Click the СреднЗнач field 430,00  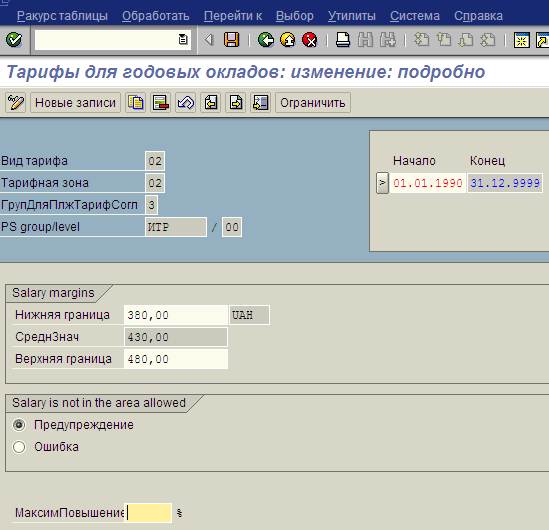point(176,337)
